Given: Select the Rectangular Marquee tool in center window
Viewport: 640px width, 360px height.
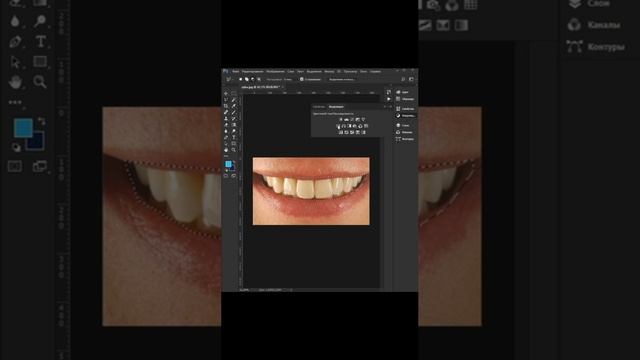Looking at the screenshot, I should pyautogui.click(x=234, y=93).
